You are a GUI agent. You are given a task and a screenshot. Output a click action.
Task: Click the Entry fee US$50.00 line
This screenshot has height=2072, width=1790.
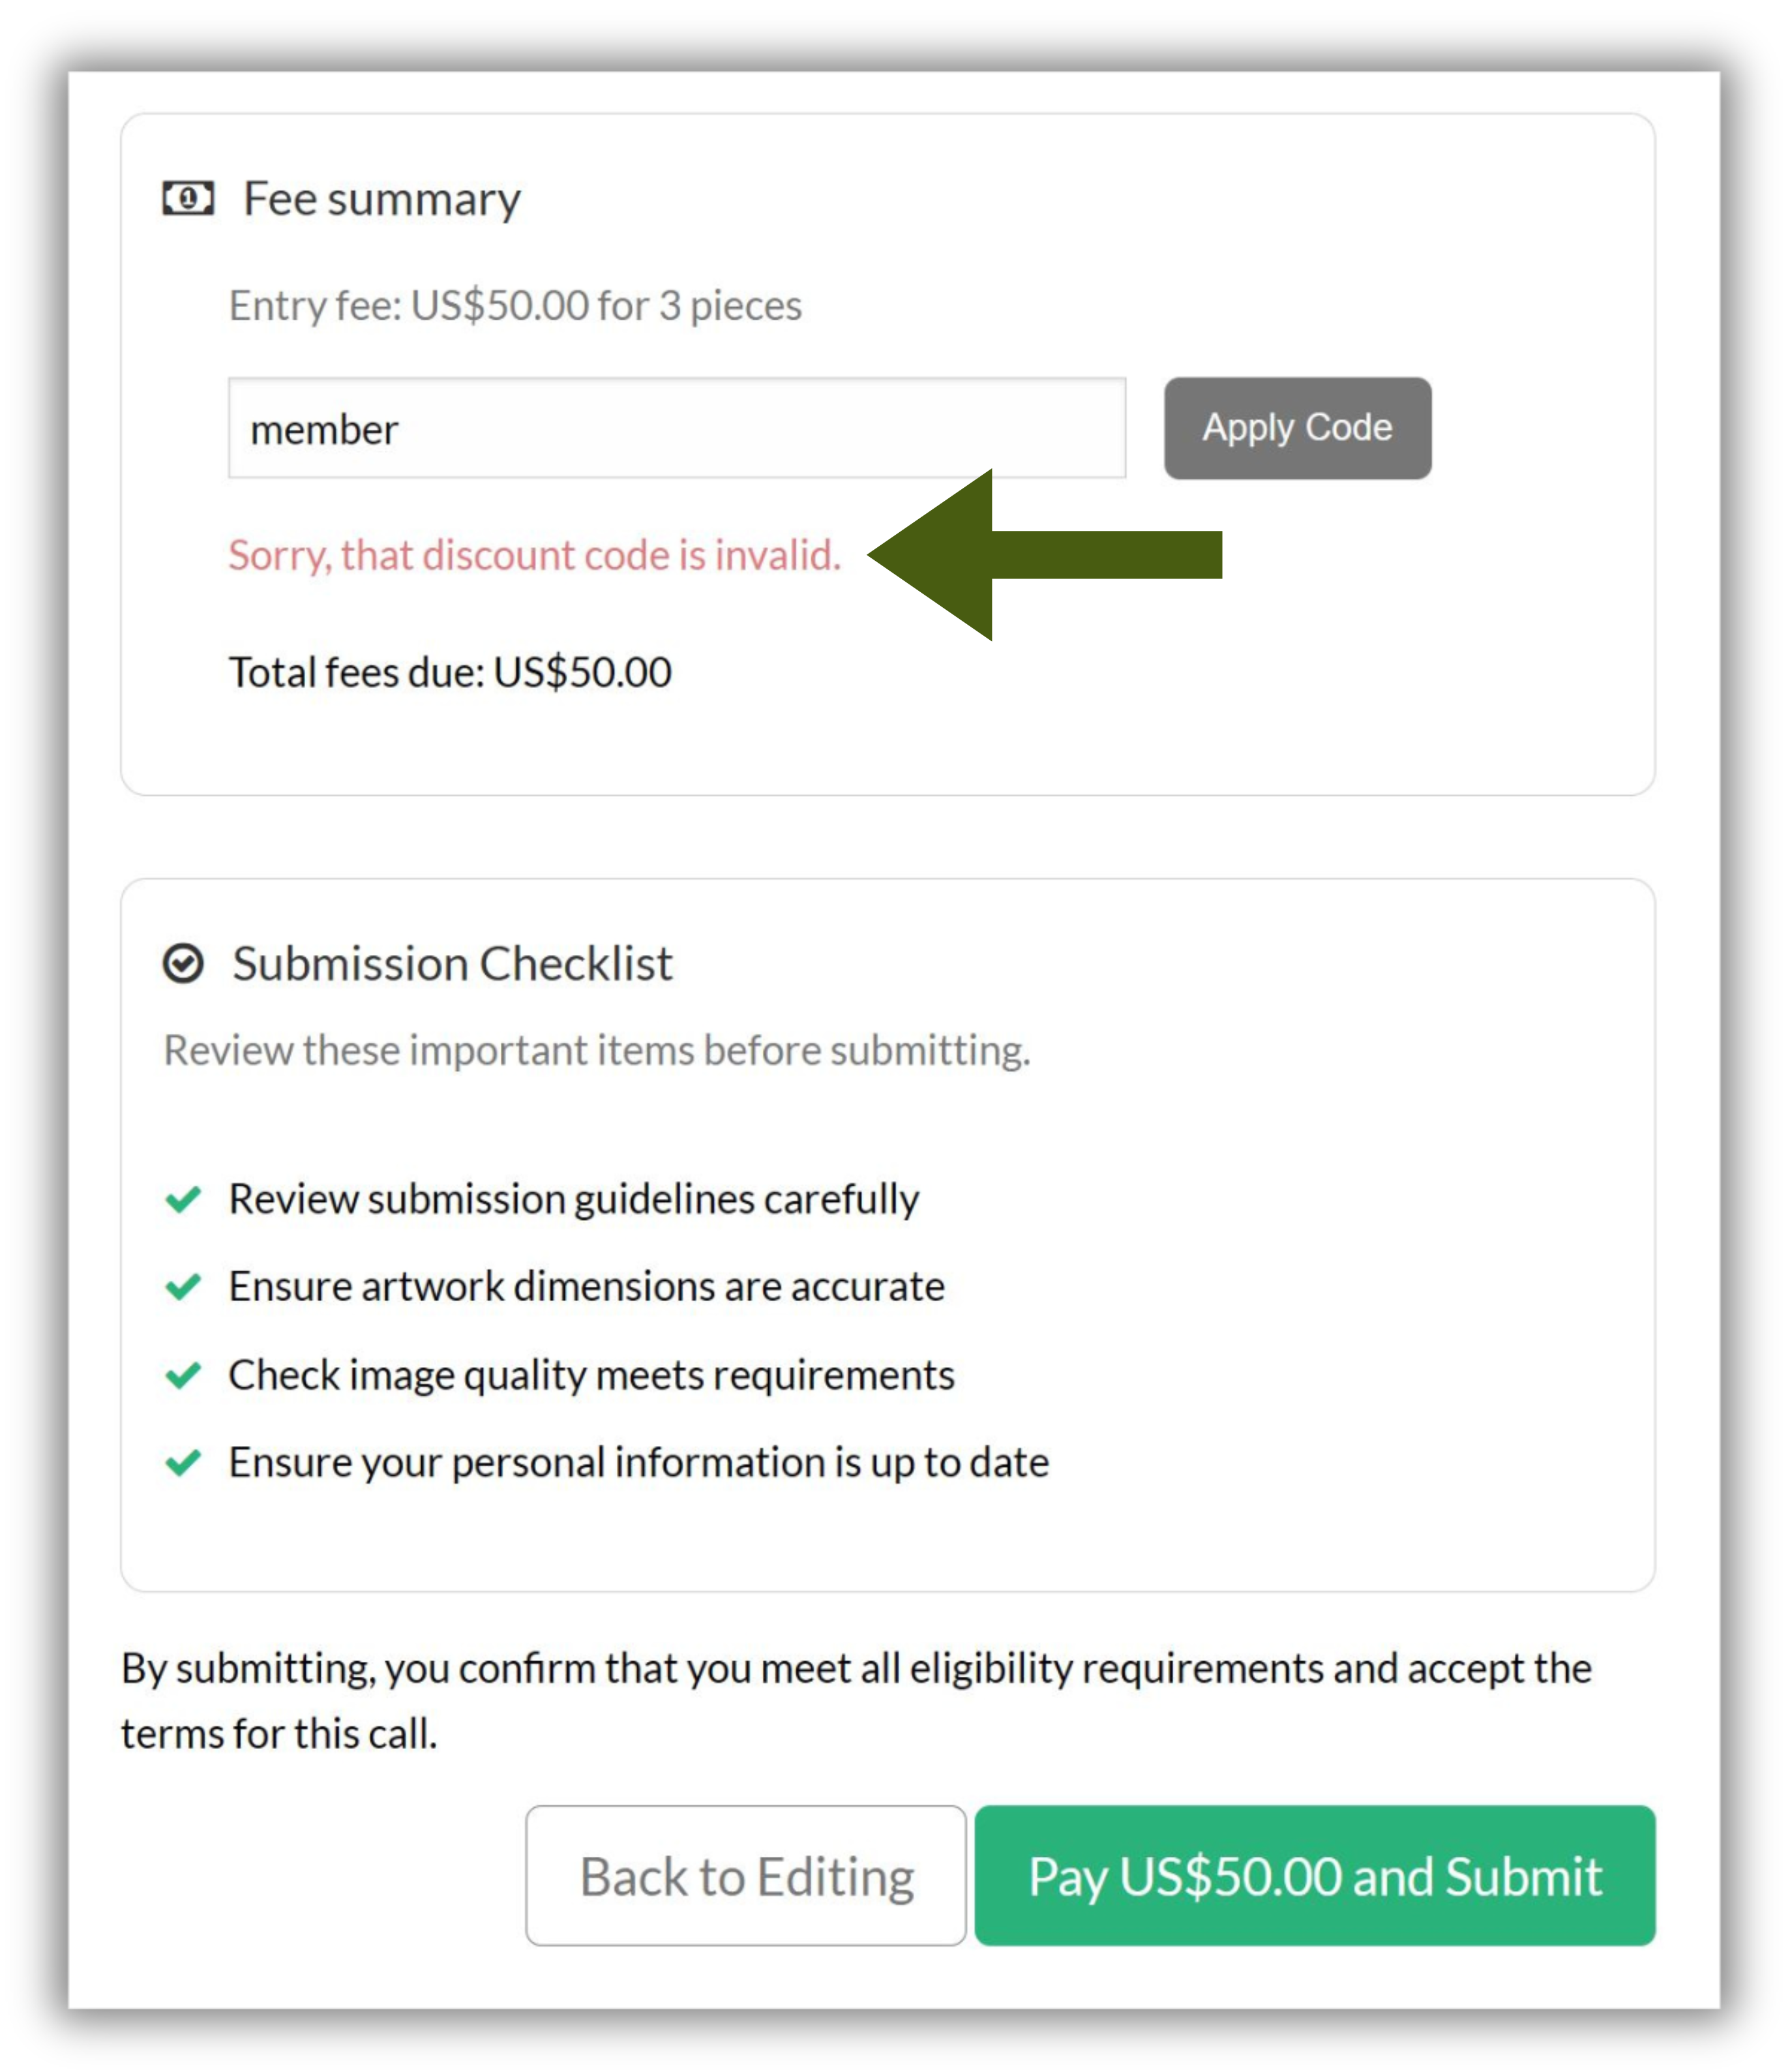[515, 305]
